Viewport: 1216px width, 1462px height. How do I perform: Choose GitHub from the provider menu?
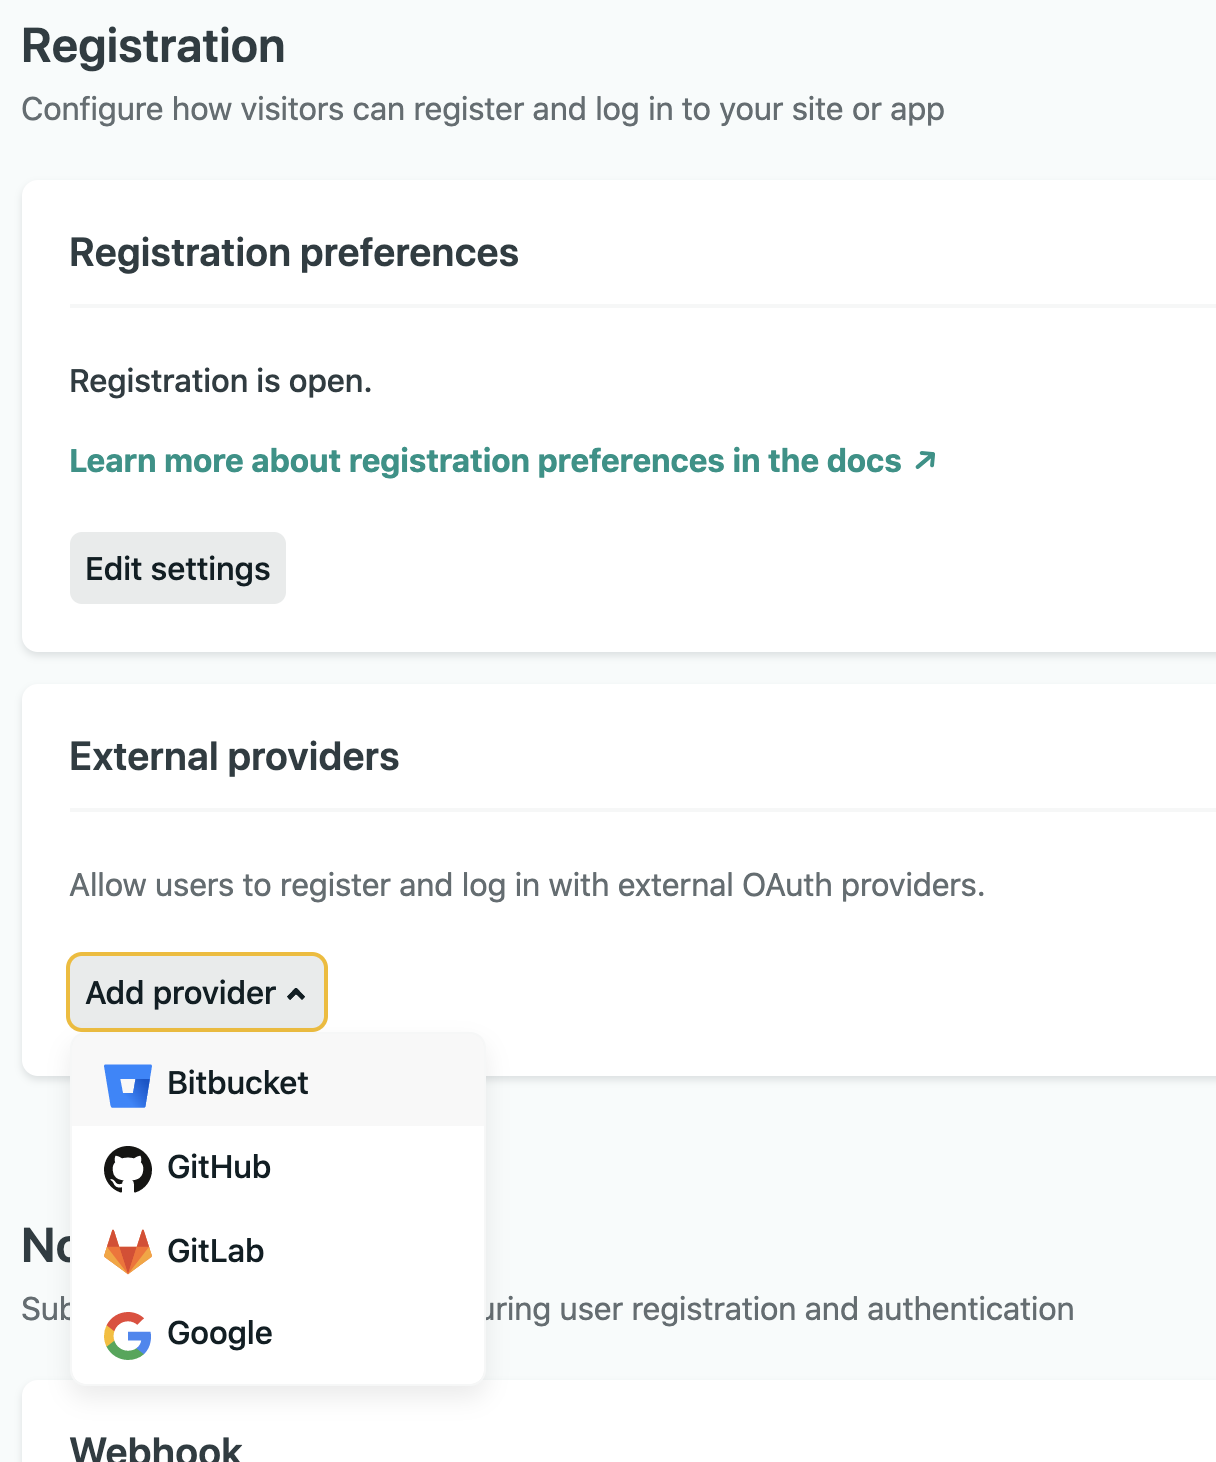(x=219, y=1167)
